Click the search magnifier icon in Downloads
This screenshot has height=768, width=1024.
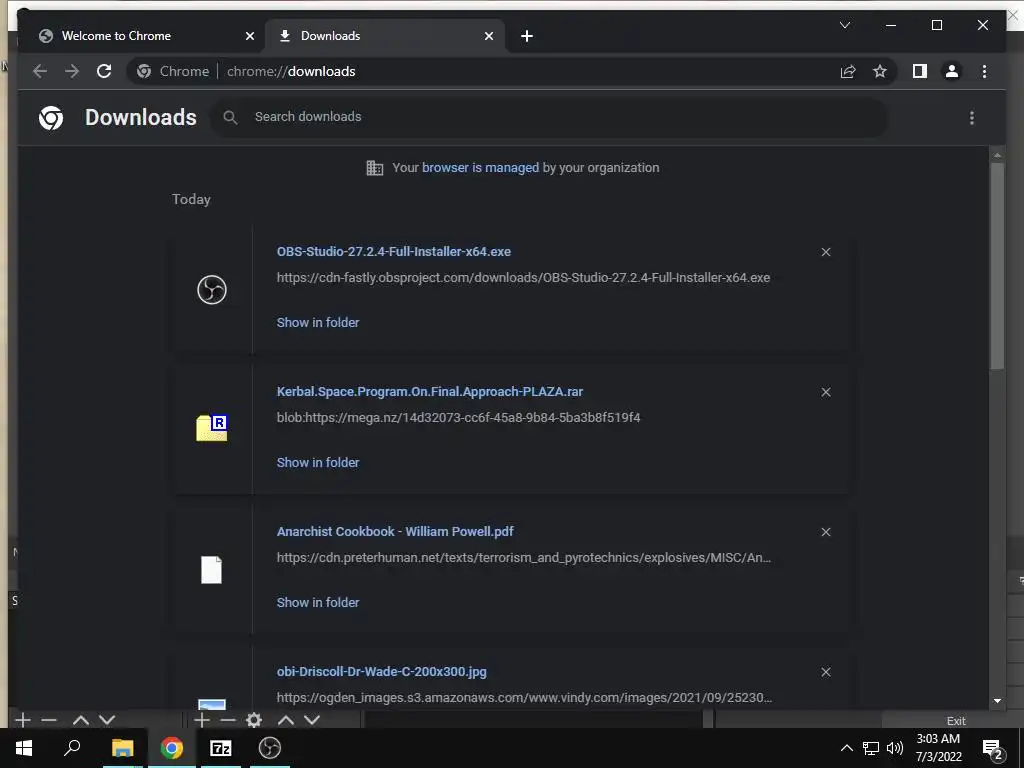click(230, 117)
